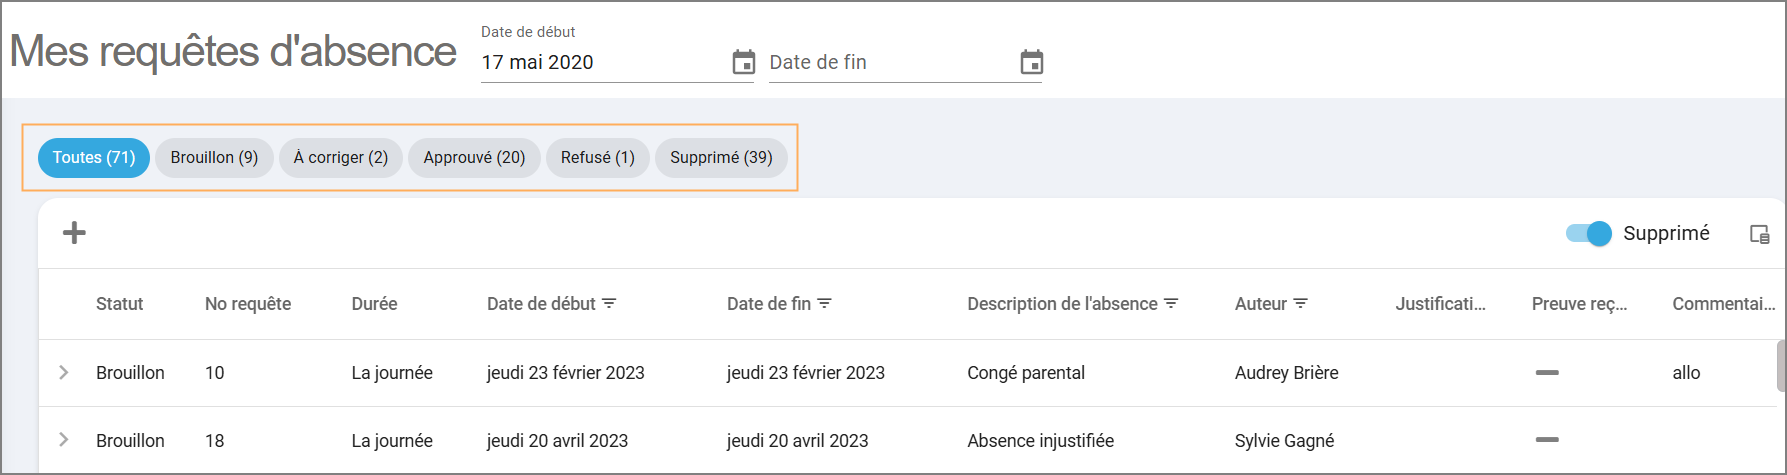Image resolution: width=1787 pixels, height=475 pixels.
Task: Open the Date de début calendar picker
Action: pos(743,62)
